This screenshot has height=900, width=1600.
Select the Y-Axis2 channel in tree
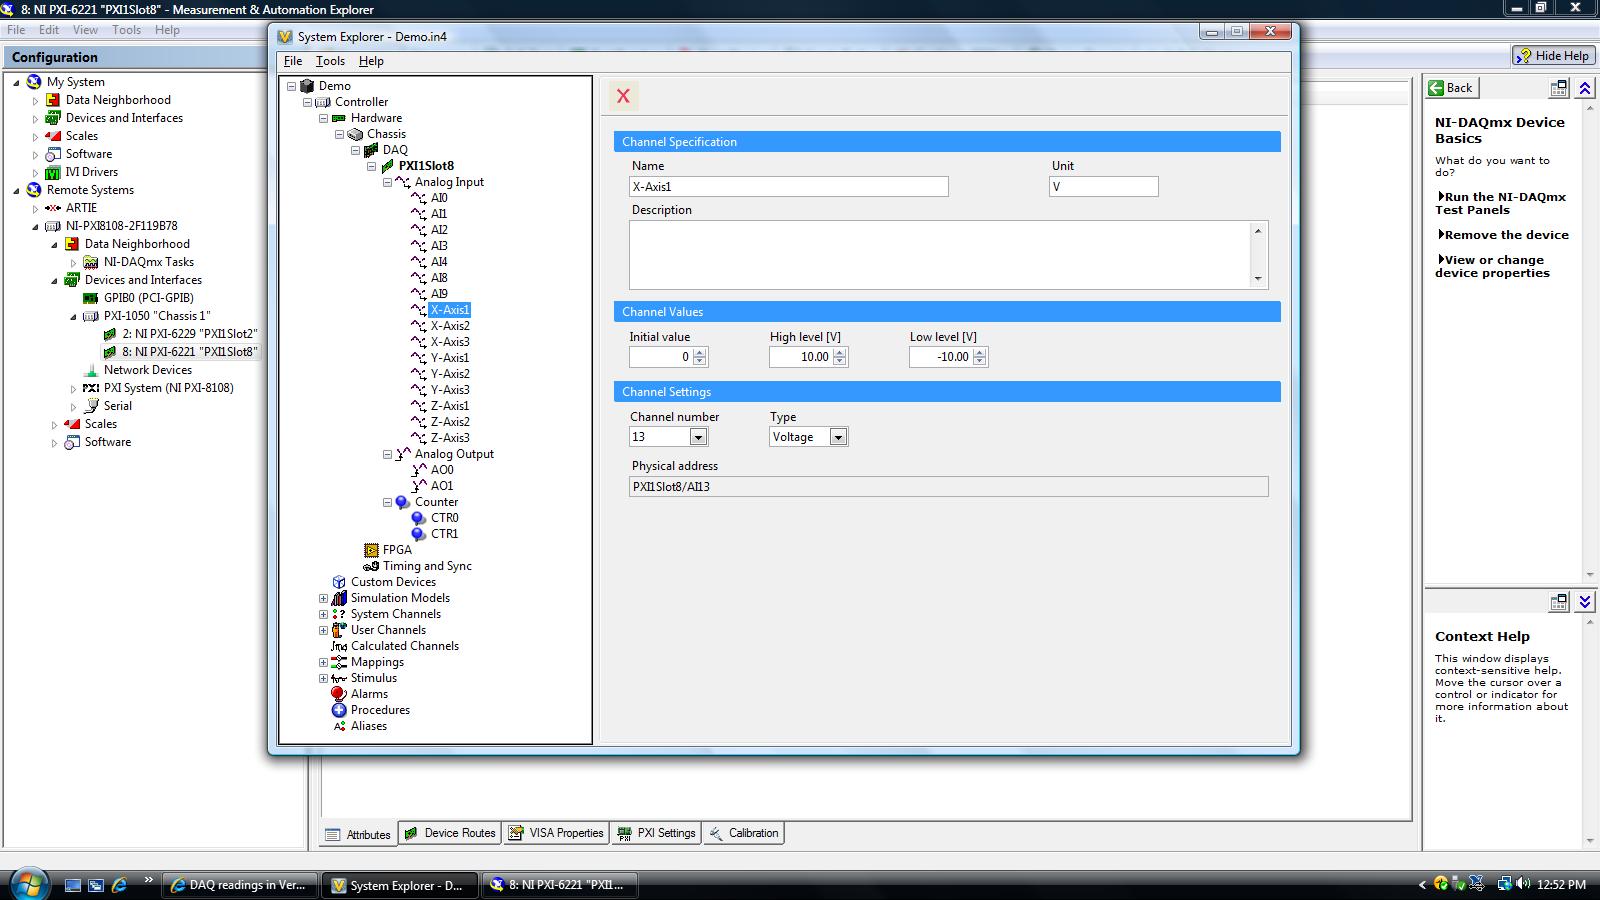coord(450,374)
